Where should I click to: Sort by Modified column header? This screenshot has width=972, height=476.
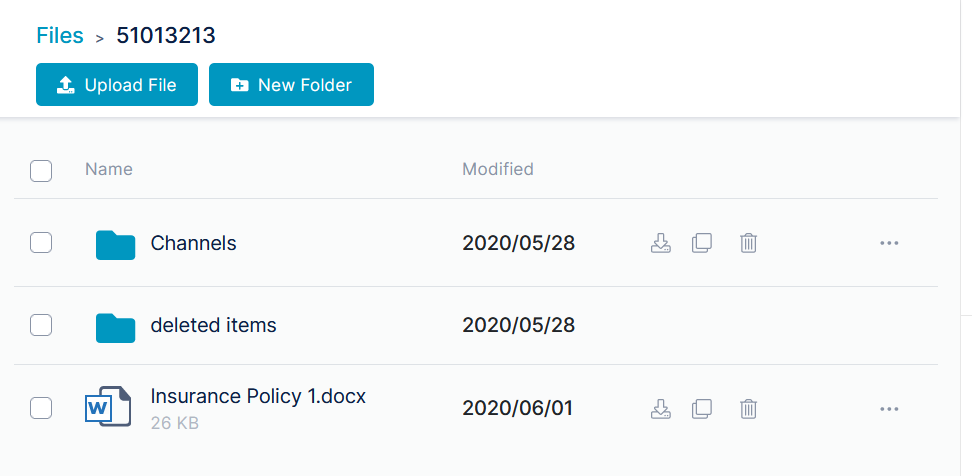(498, 169)
